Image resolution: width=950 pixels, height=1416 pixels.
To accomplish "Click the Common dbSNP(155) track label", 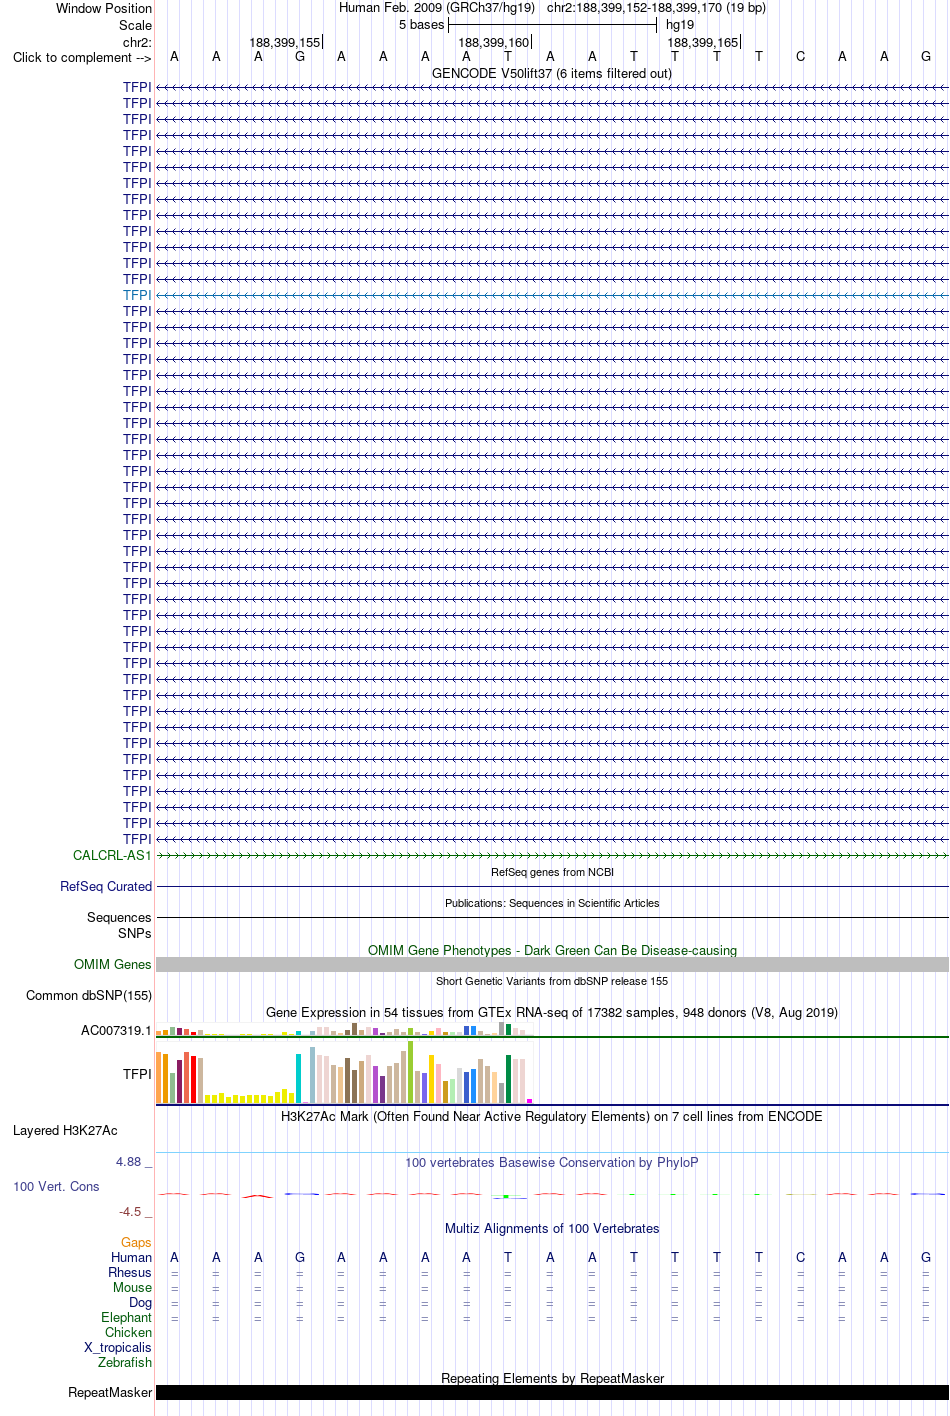I will pos(89,995).
